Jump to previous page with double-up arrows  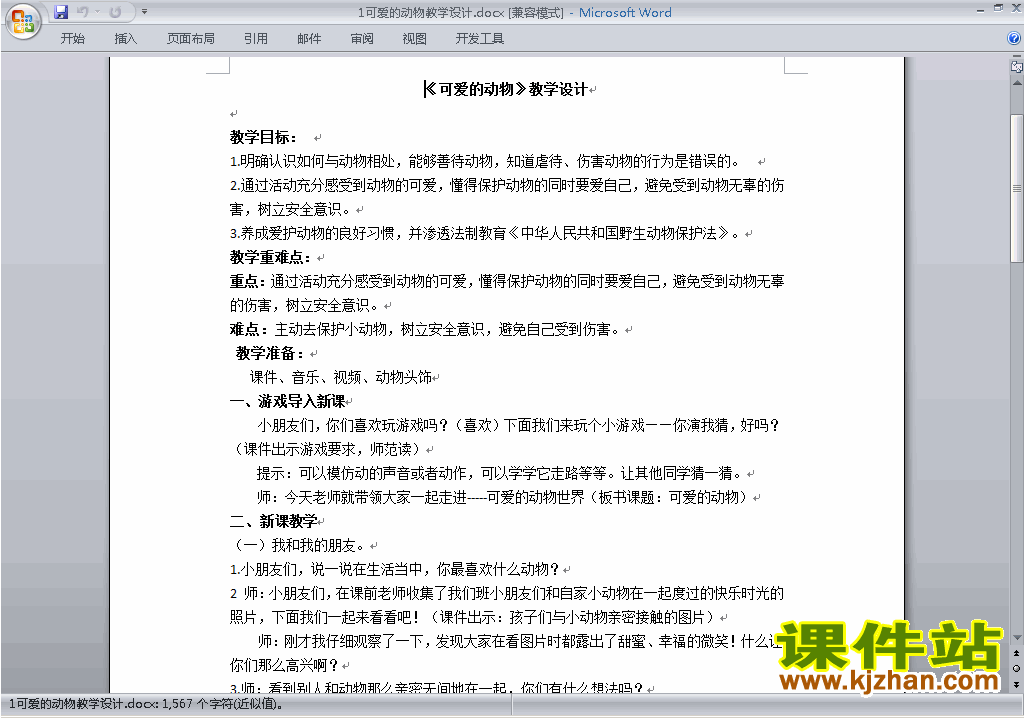tap(1016, 653)
